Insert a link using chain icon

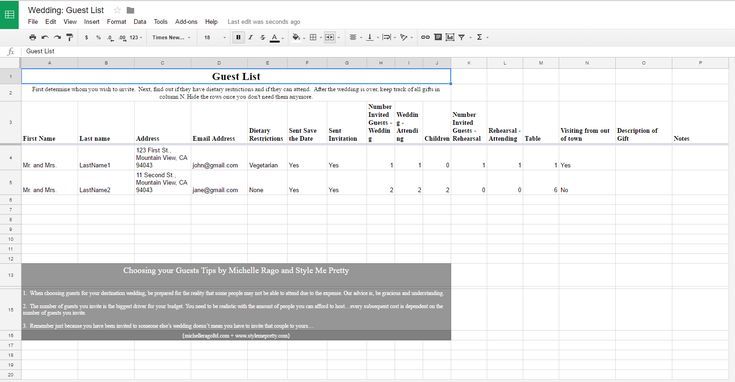(425, 37)
